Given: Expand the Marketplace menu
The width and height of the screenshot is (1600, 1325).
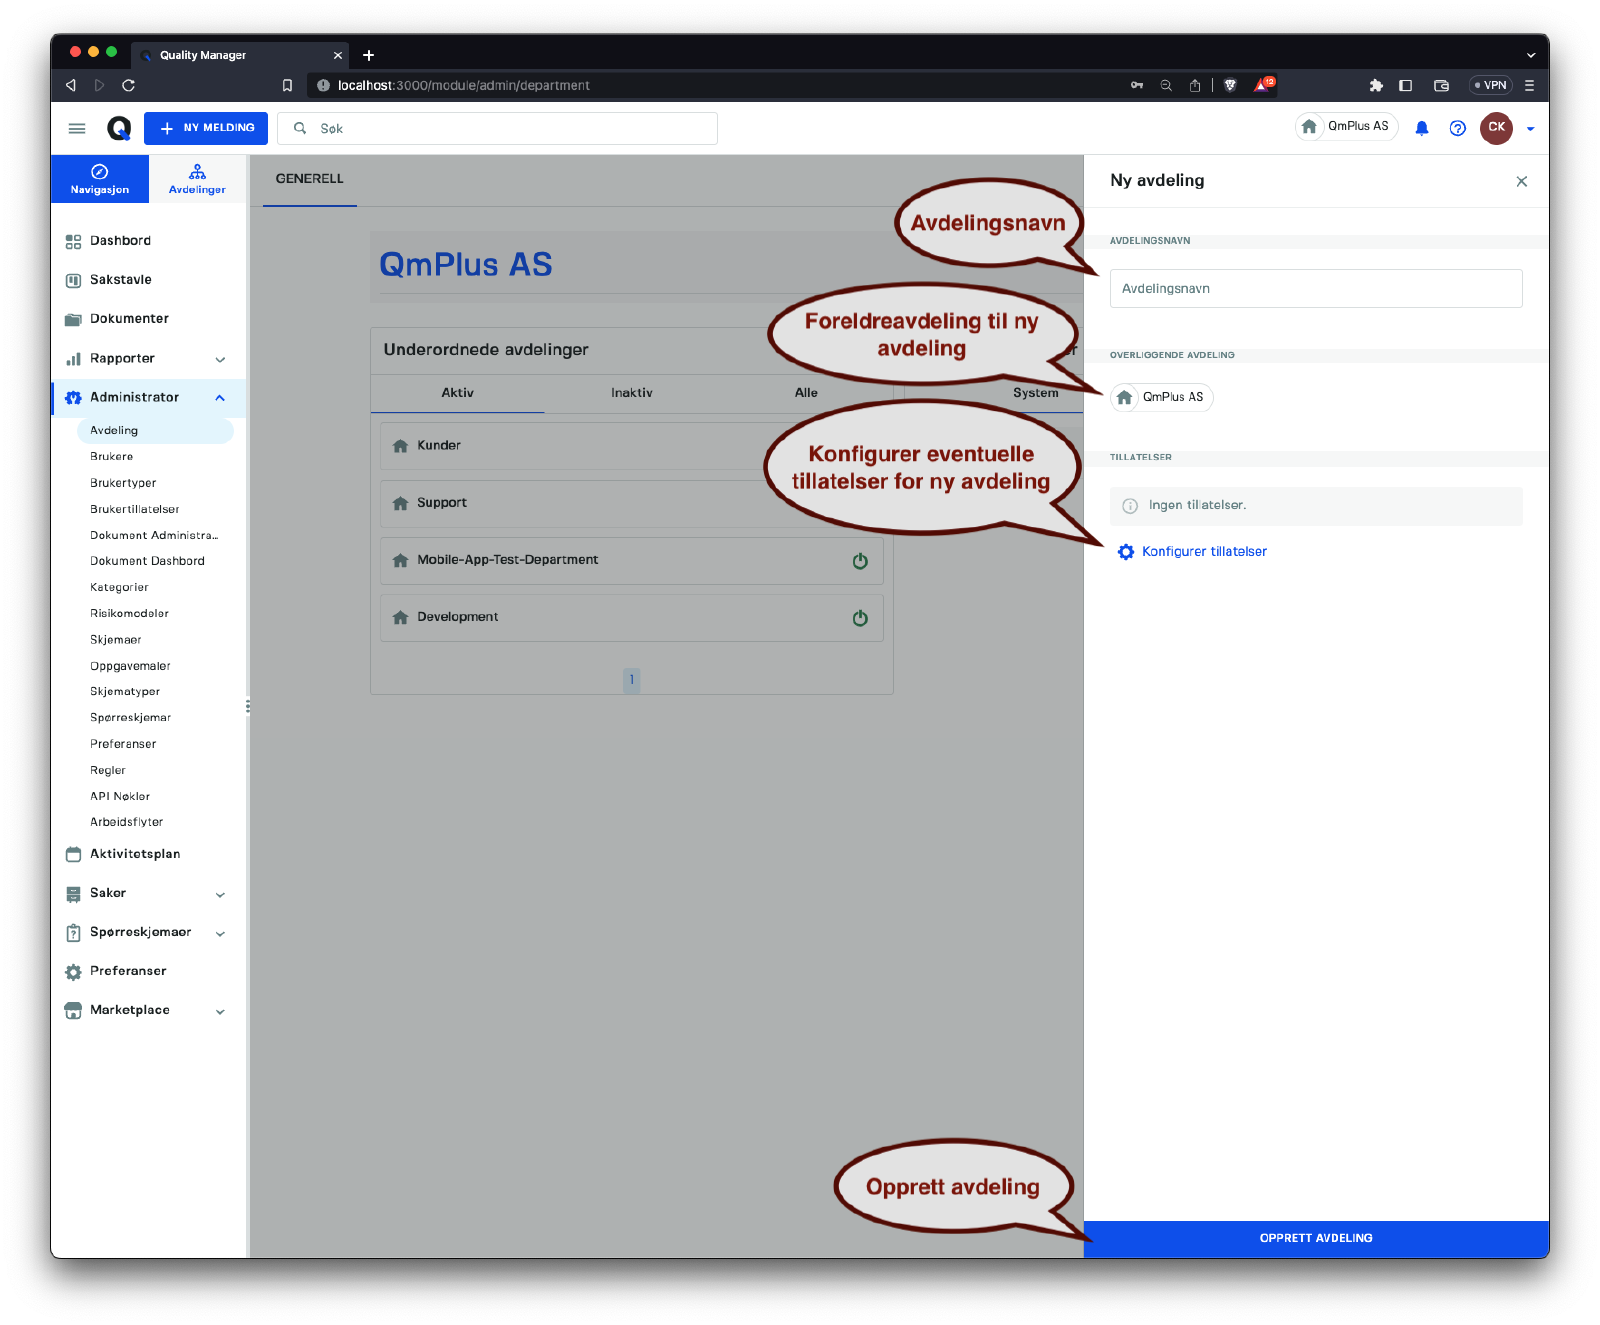Looking at the screenshot, I should tap(220, 1011).
